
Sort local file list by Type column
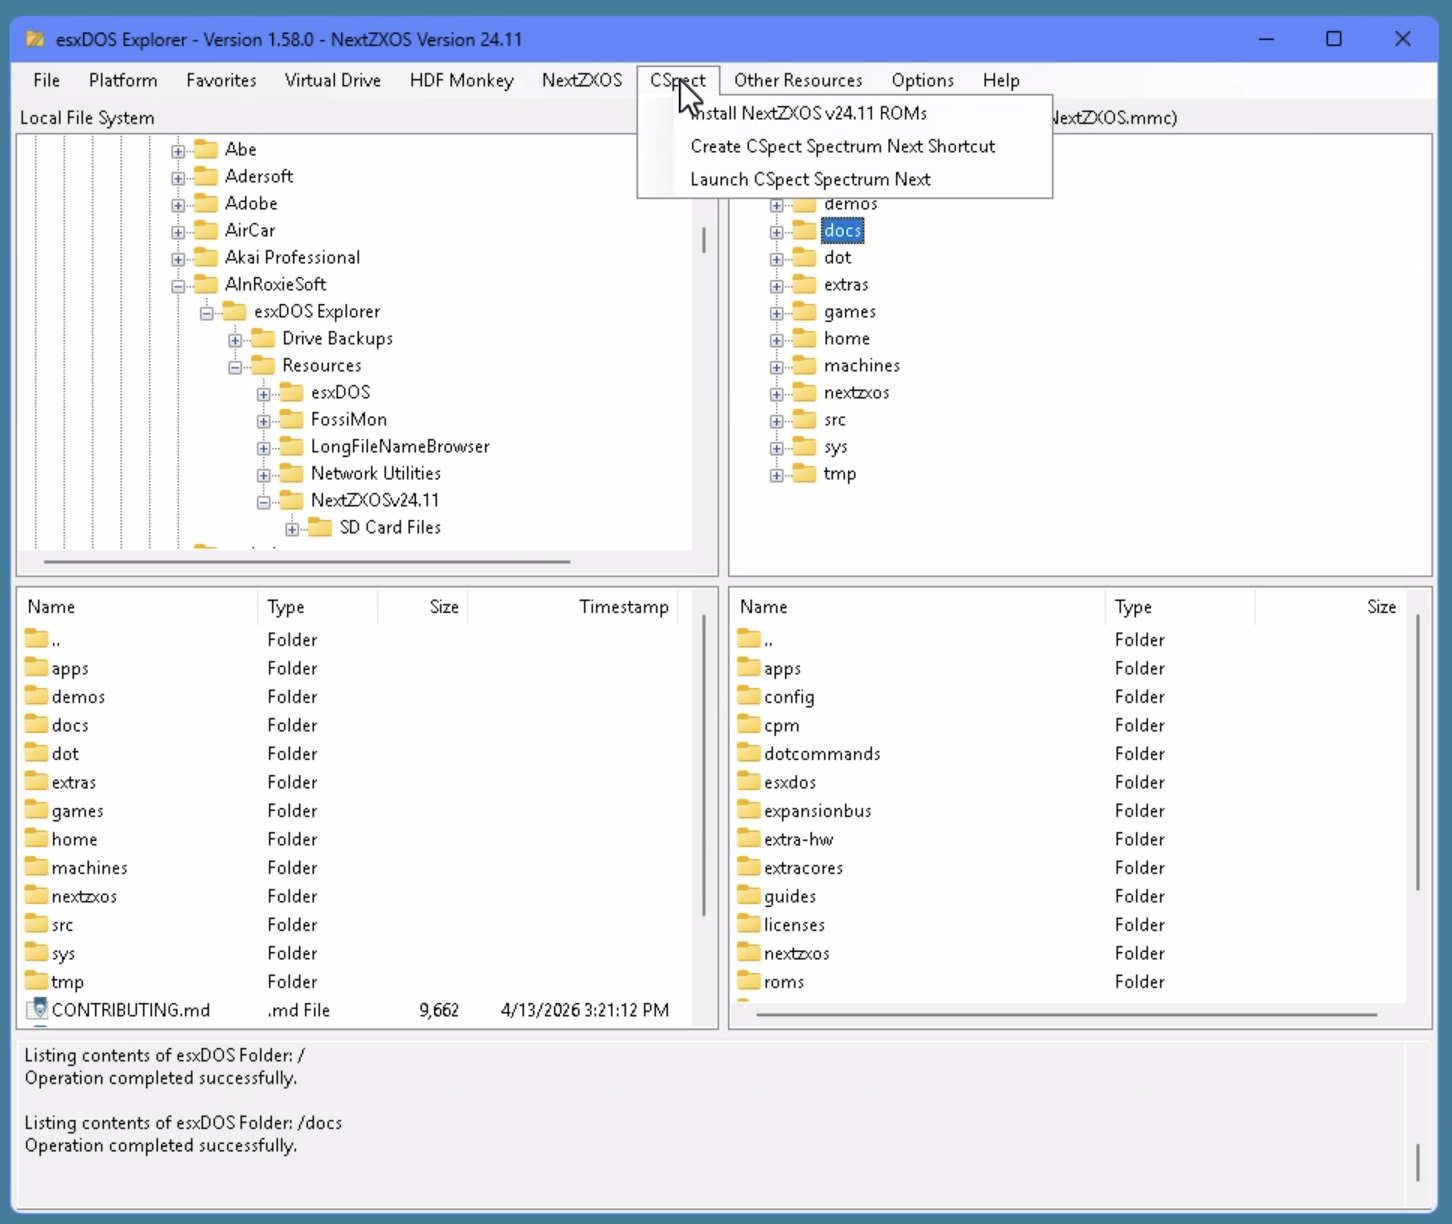pos(318,607)
